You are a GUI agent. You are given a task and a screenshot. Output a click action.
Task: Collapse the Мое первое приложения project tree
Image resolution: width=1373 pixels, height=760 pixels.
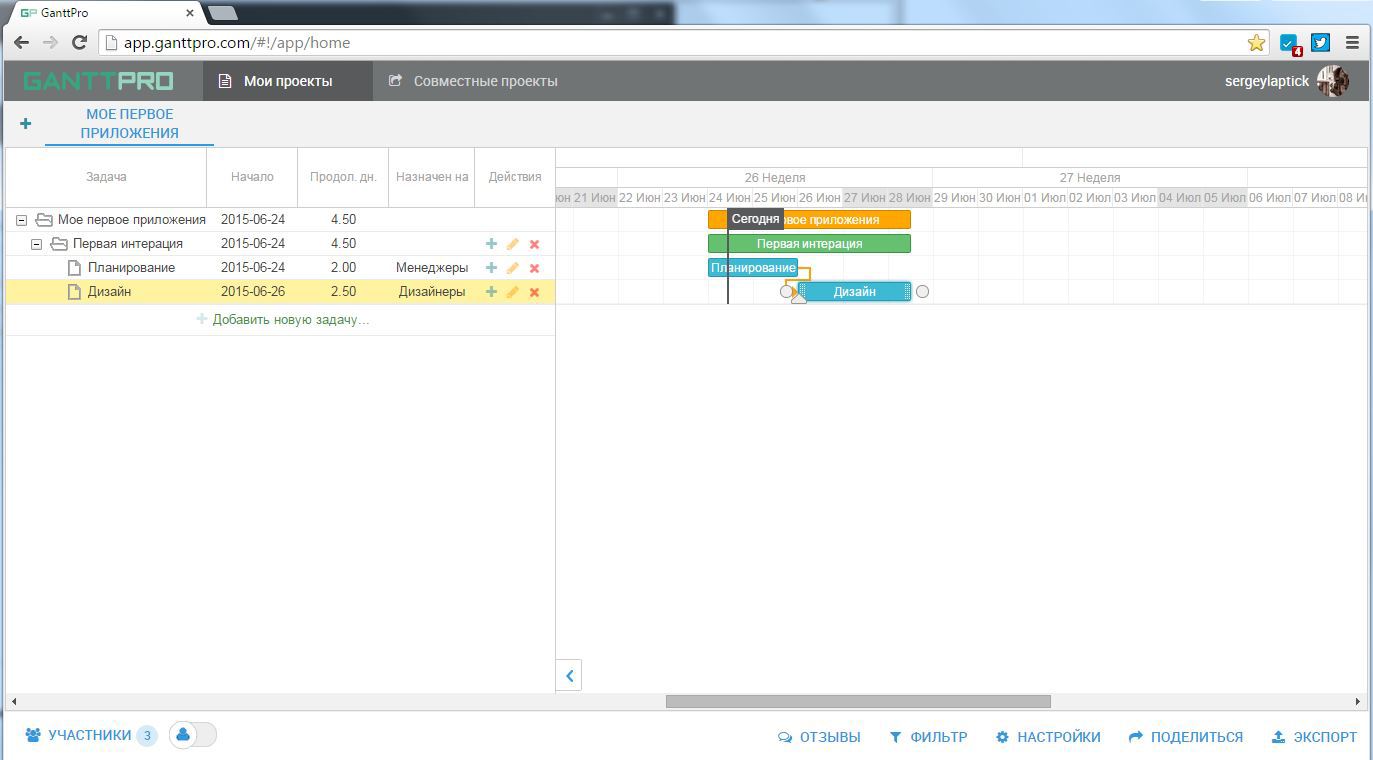click(x=21, y=220)
